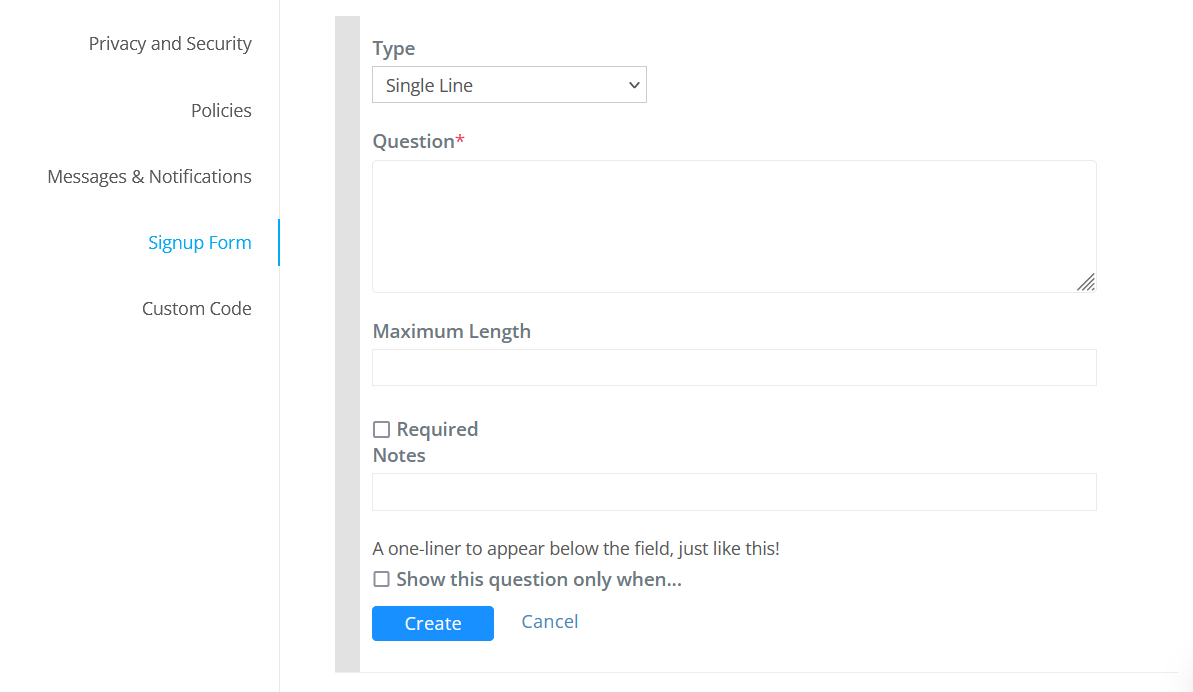
Task: Click inside the Question text area
Action: pos(734,226)
